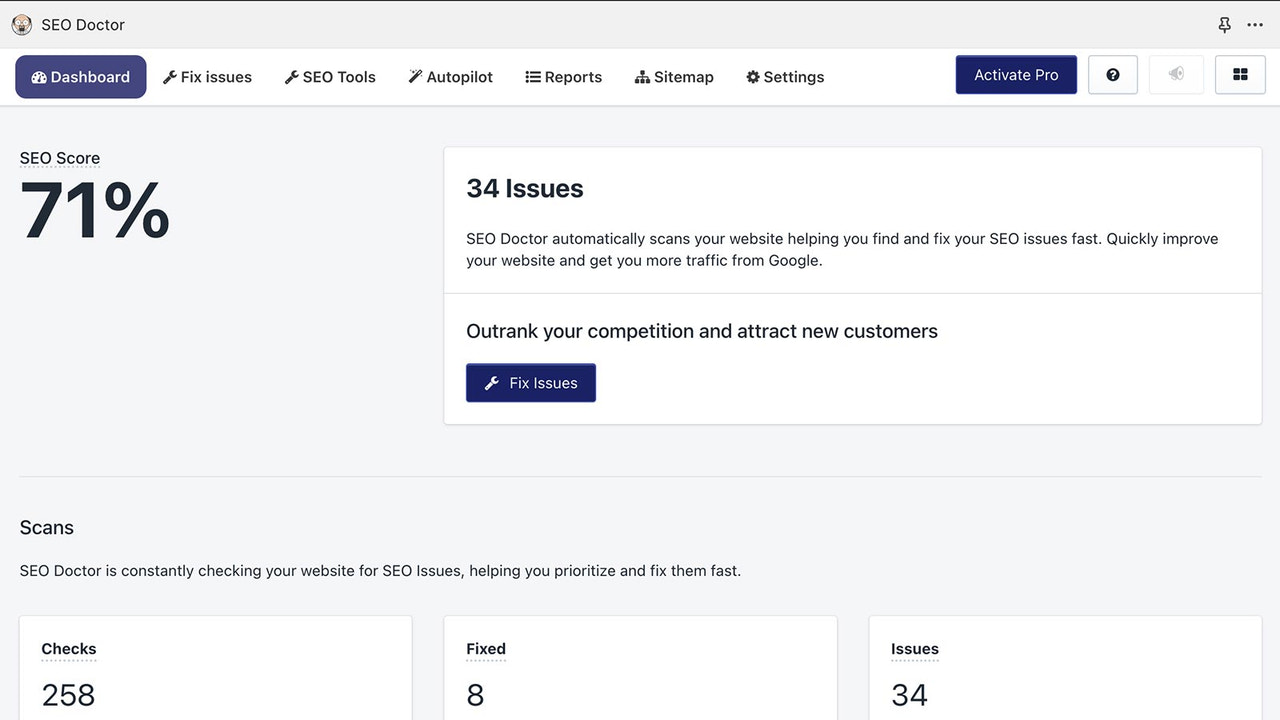Screen dimensions: 1280x720
Task: Click the help question mark icon
Action: tap(1112, 74)
